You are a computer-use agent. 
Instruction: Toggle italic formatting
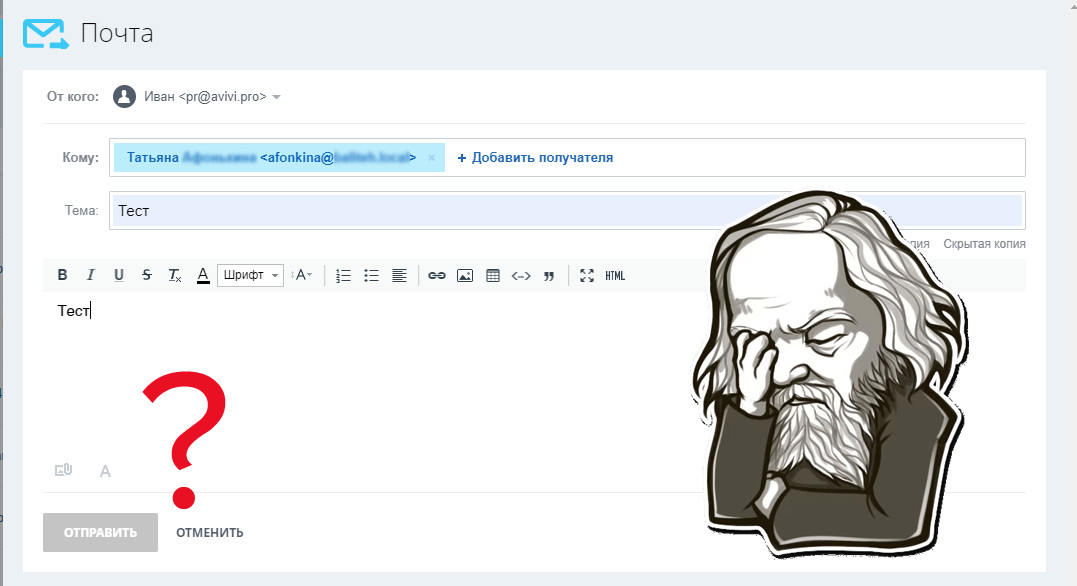coord(91,275)
